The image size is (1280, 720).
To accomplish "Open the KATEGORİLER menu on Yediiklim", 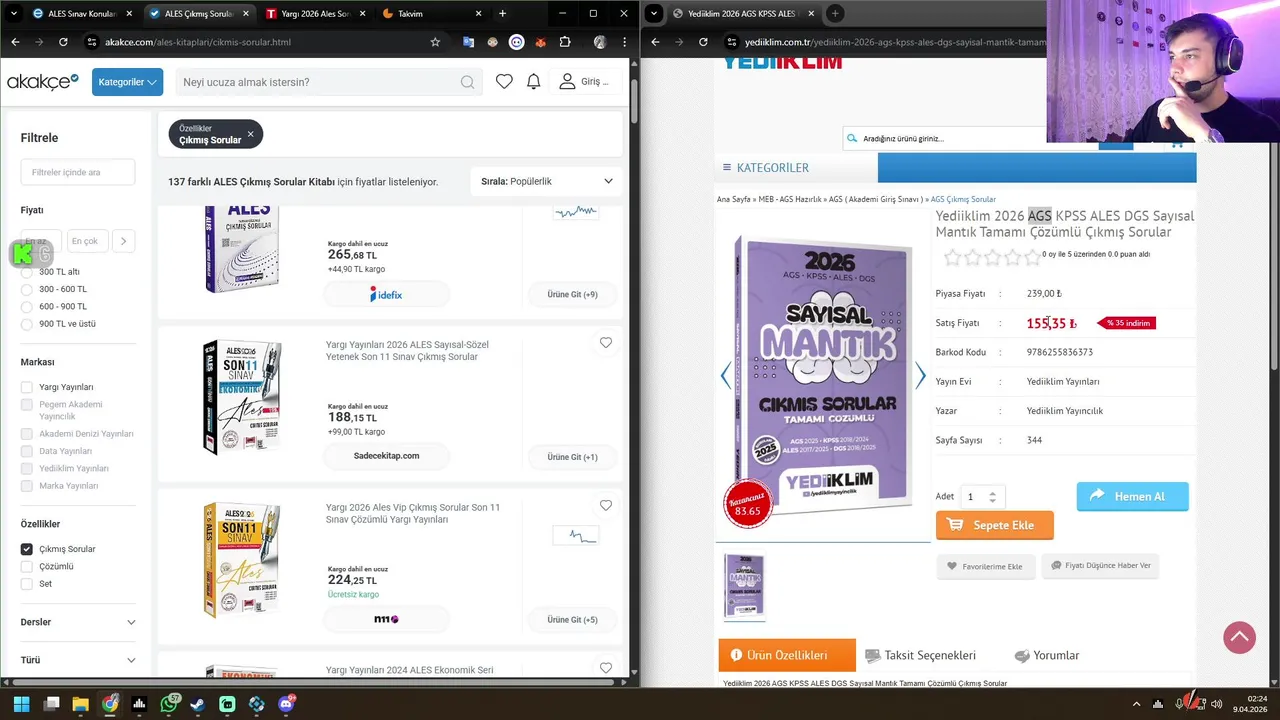I will [x=766, y=168].
